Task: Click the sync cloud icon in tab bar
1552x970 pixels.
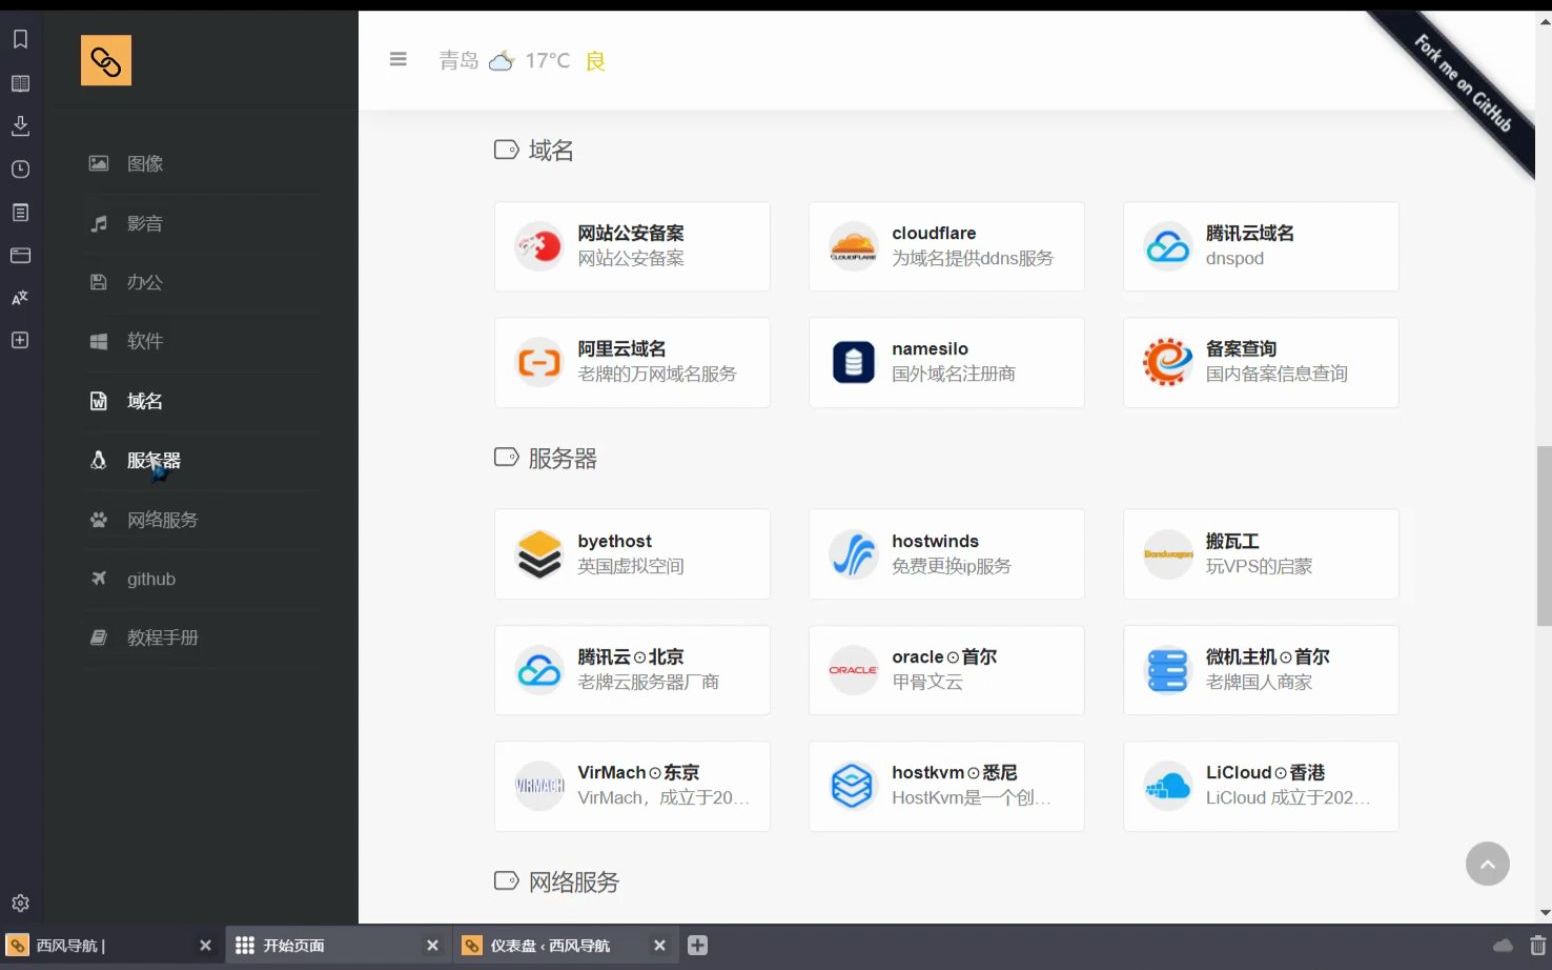Action: (x=1503, y=945)
